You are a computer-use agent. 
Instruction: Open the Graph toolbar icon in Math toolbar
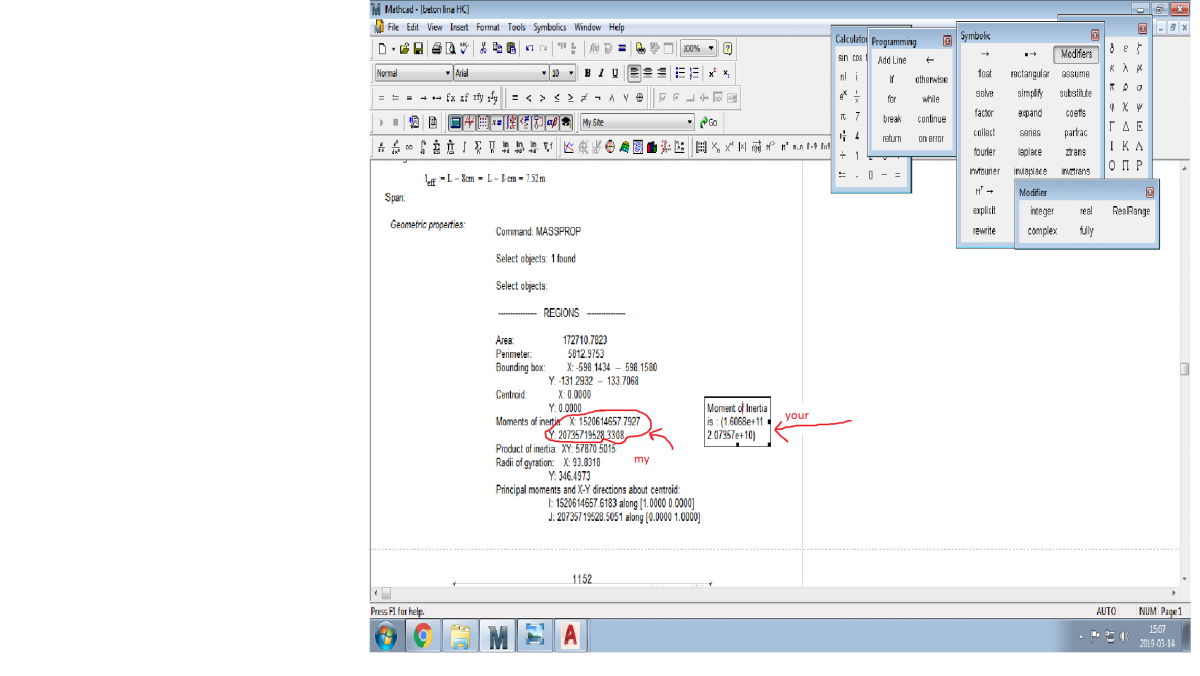(x=469, y=122)
